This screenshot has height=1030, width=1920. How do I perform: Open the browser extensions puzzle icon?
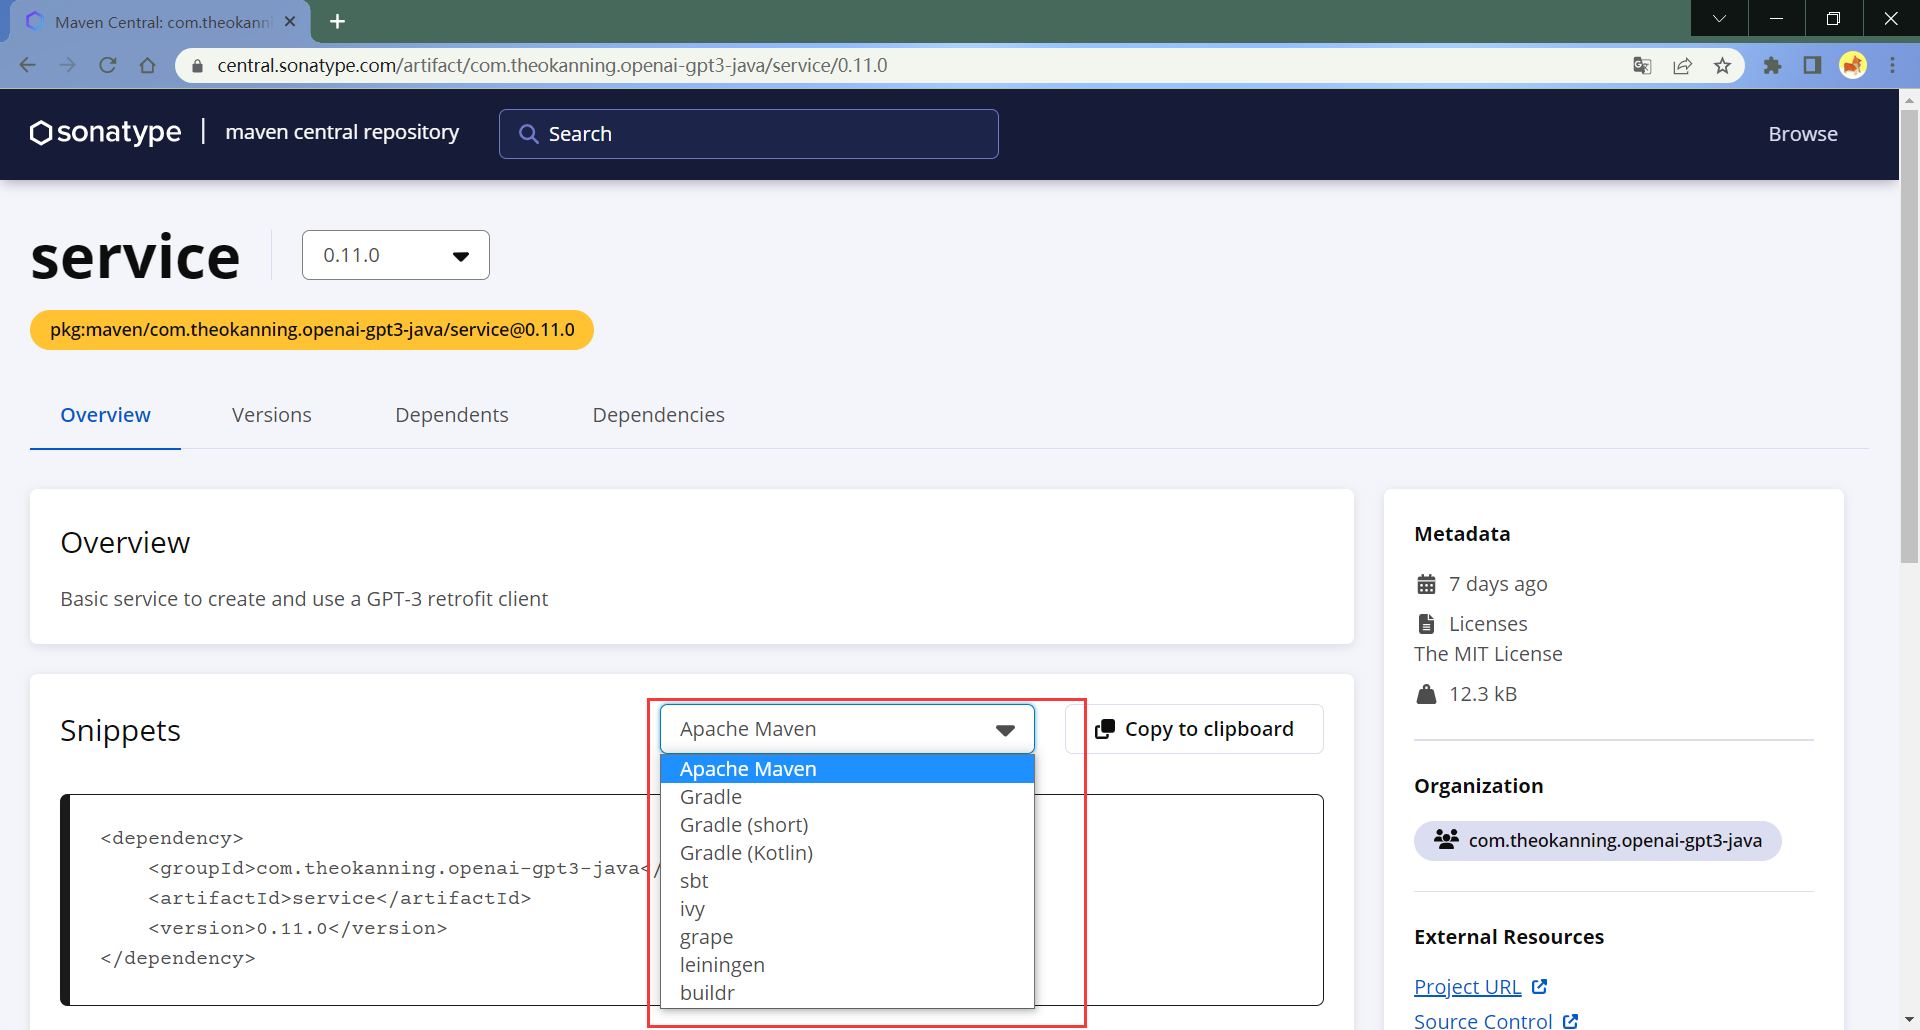coord(1772,65)
